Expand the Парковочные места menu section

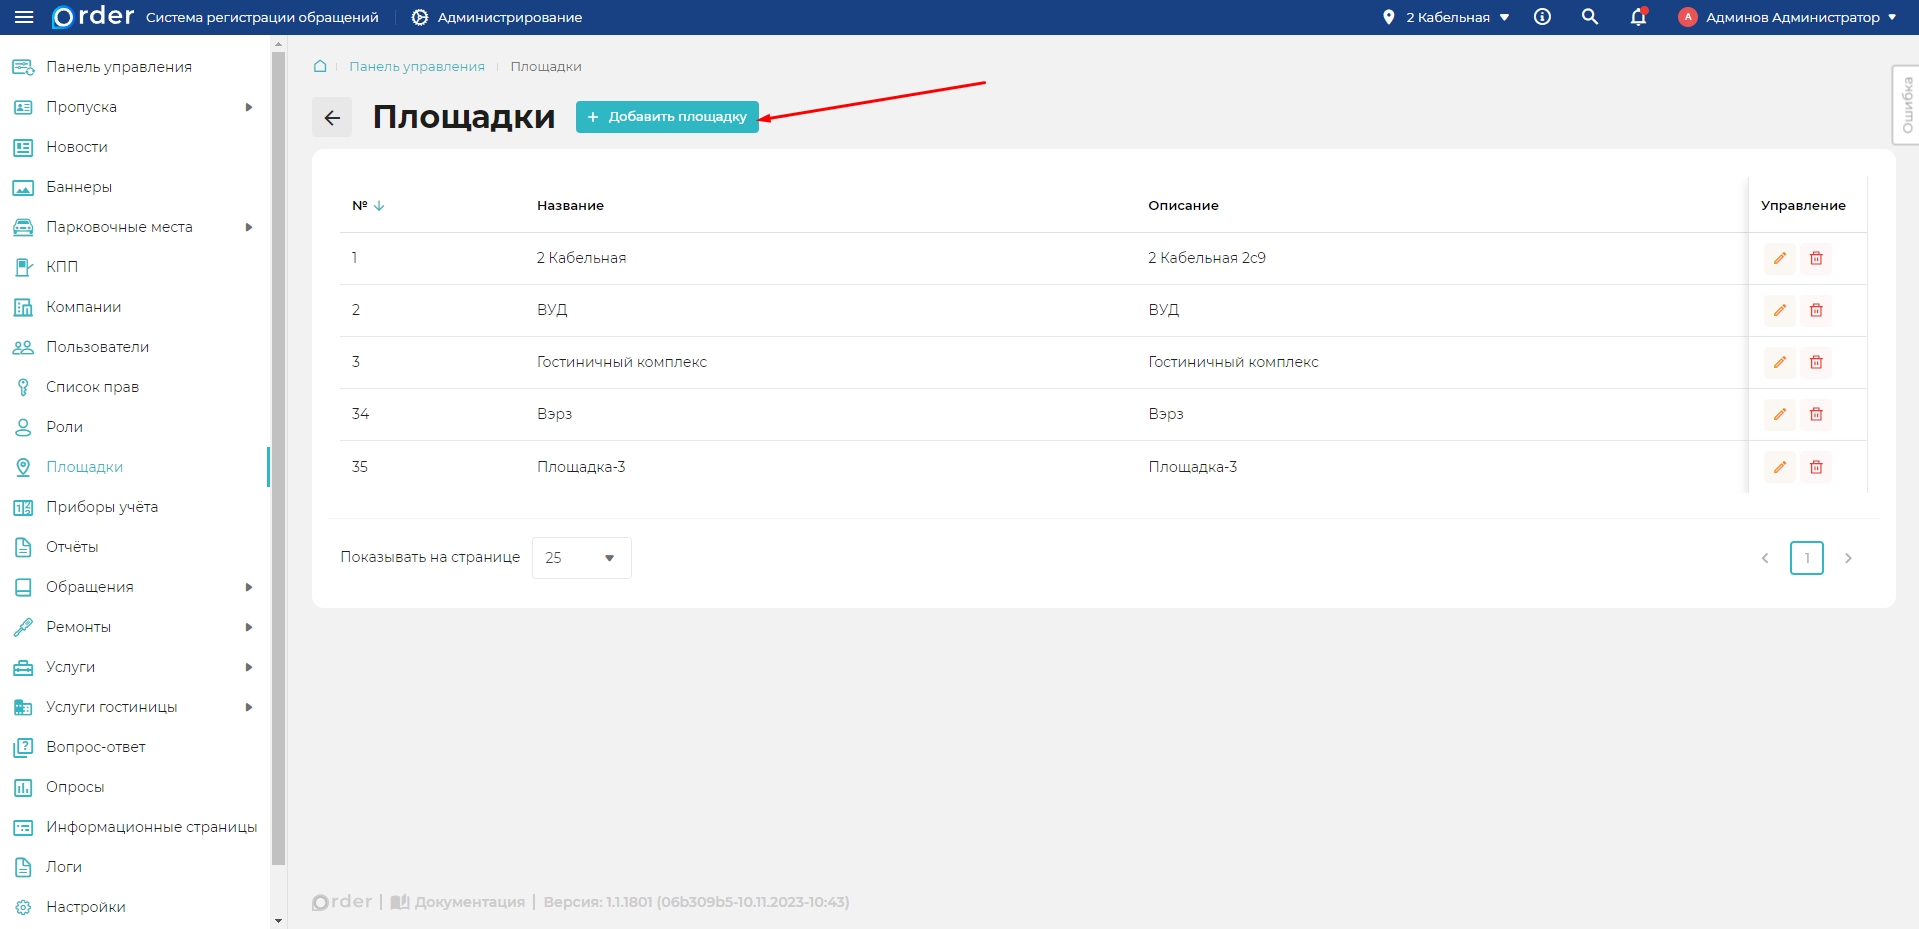point(249,227)
